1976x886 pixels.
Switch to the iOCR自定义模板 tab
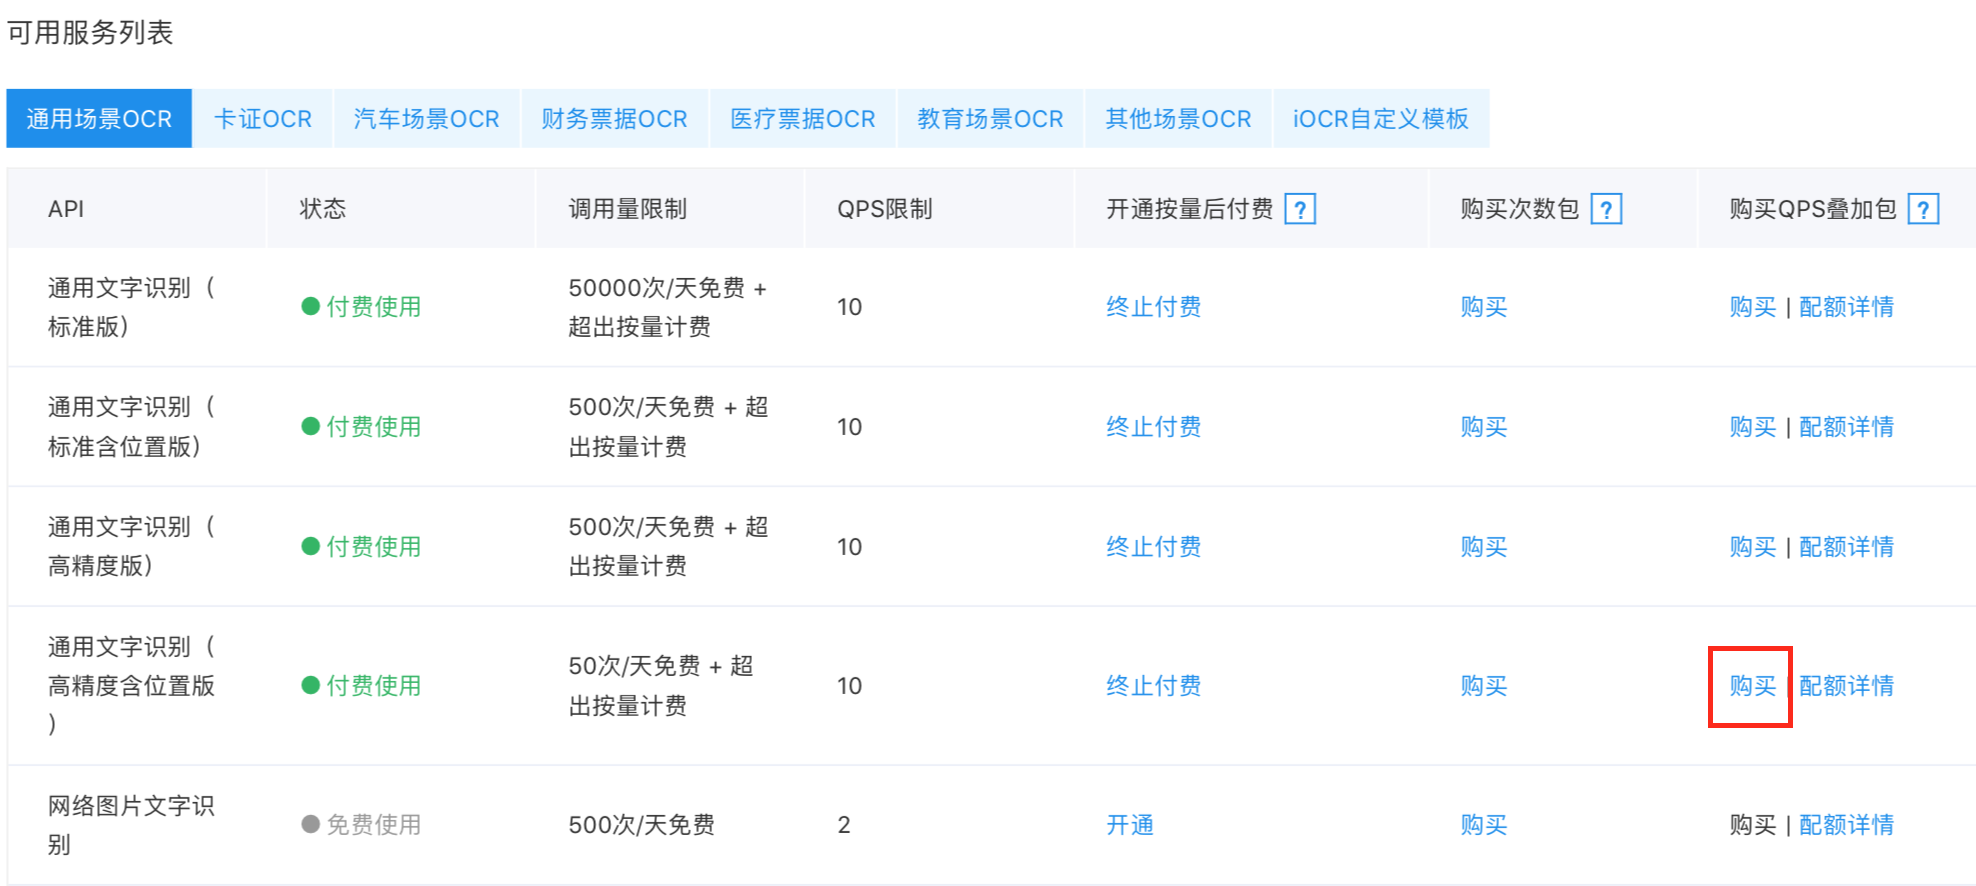coord(1381,119)
